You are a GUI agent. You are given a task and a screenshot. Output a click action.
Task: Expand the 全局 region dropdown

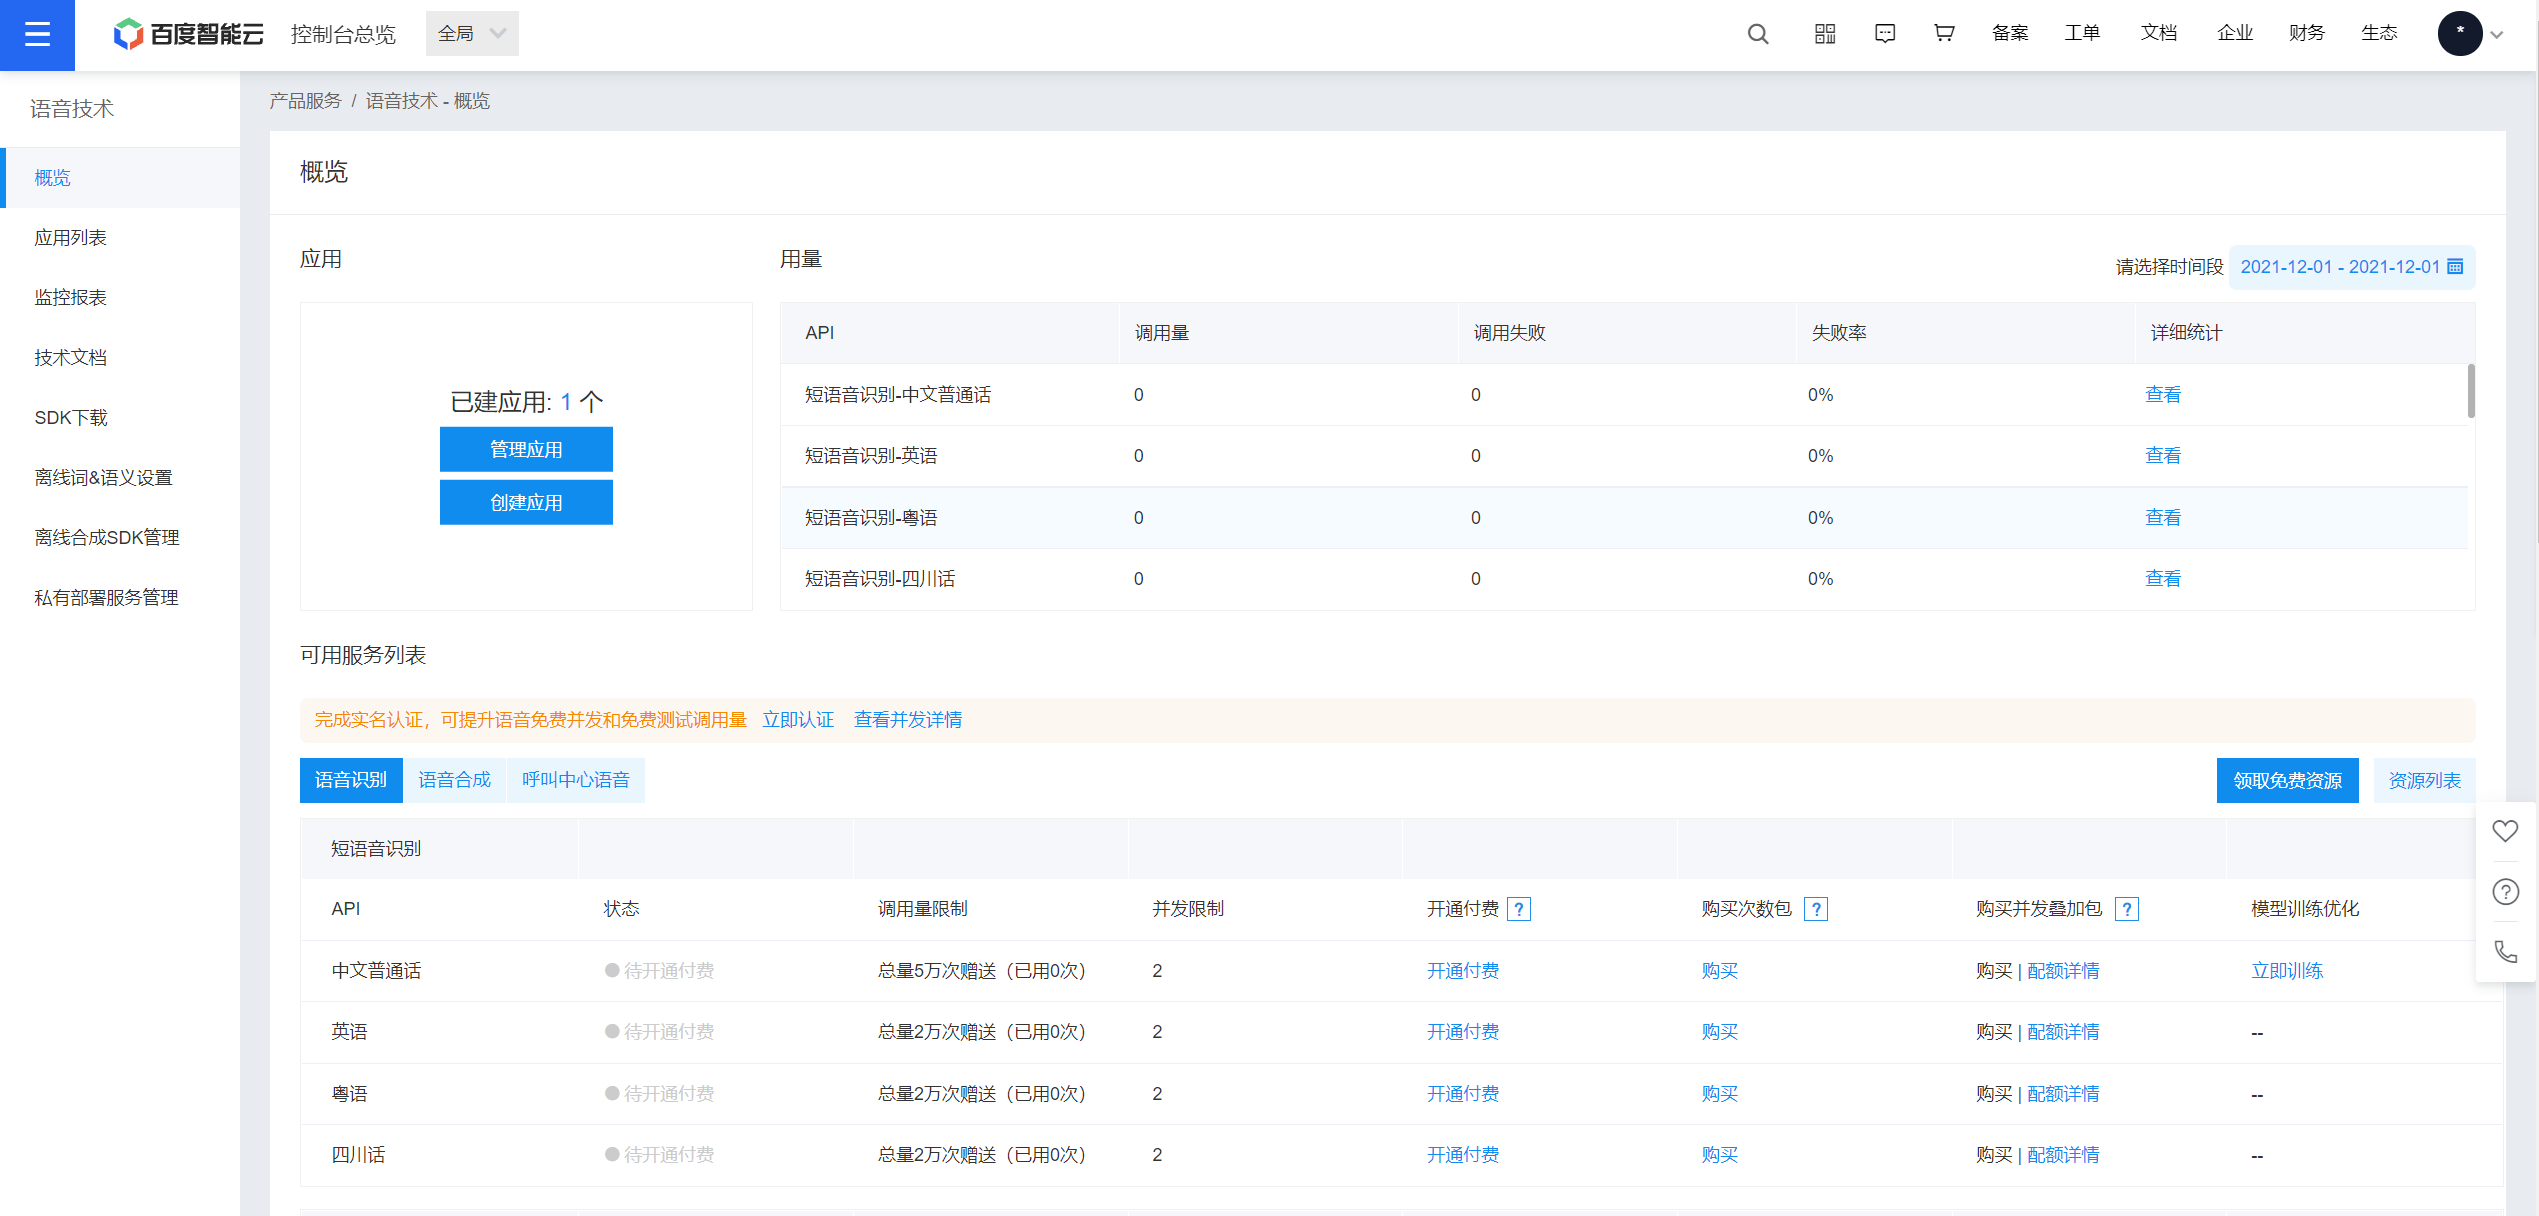472,34
